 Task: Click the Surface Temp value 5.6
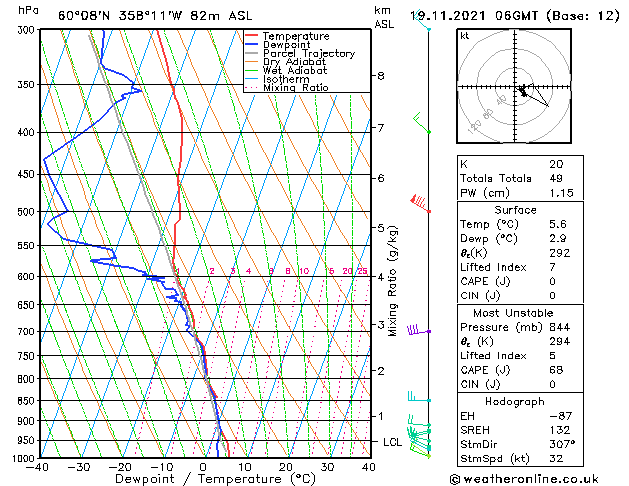558,224
